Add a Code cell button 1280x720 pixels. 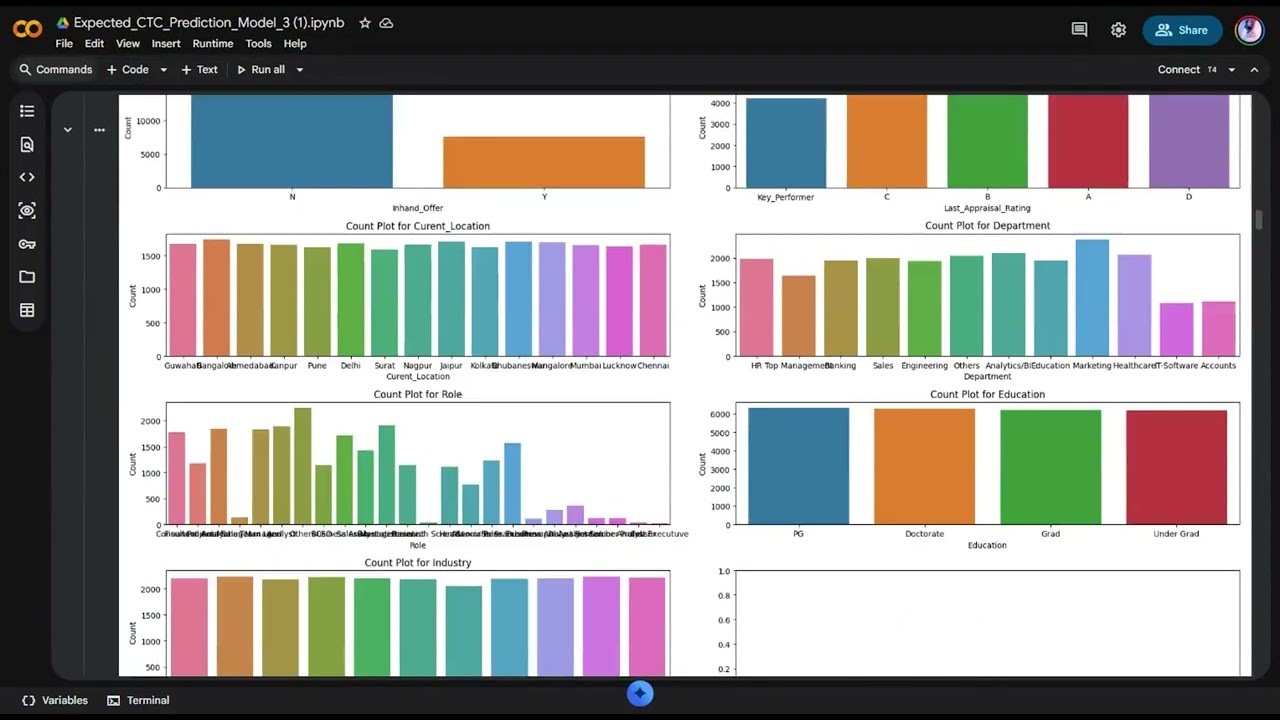pyautogui.click(x=128, y=70)
